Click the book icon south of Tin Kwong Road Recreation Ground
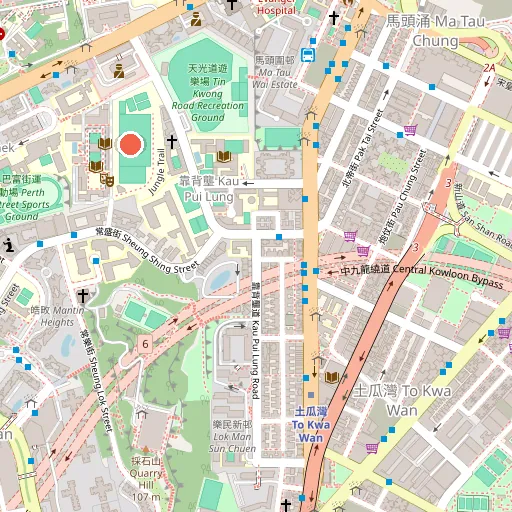512x512 pixels. (x=224, y=156)
